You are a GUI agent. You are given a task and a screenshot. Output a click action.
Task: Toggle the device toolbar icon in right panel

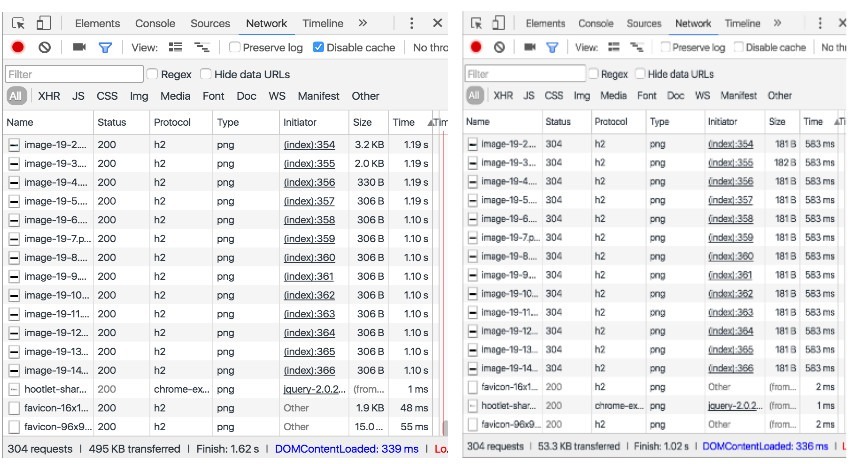(x=499, y=23)
